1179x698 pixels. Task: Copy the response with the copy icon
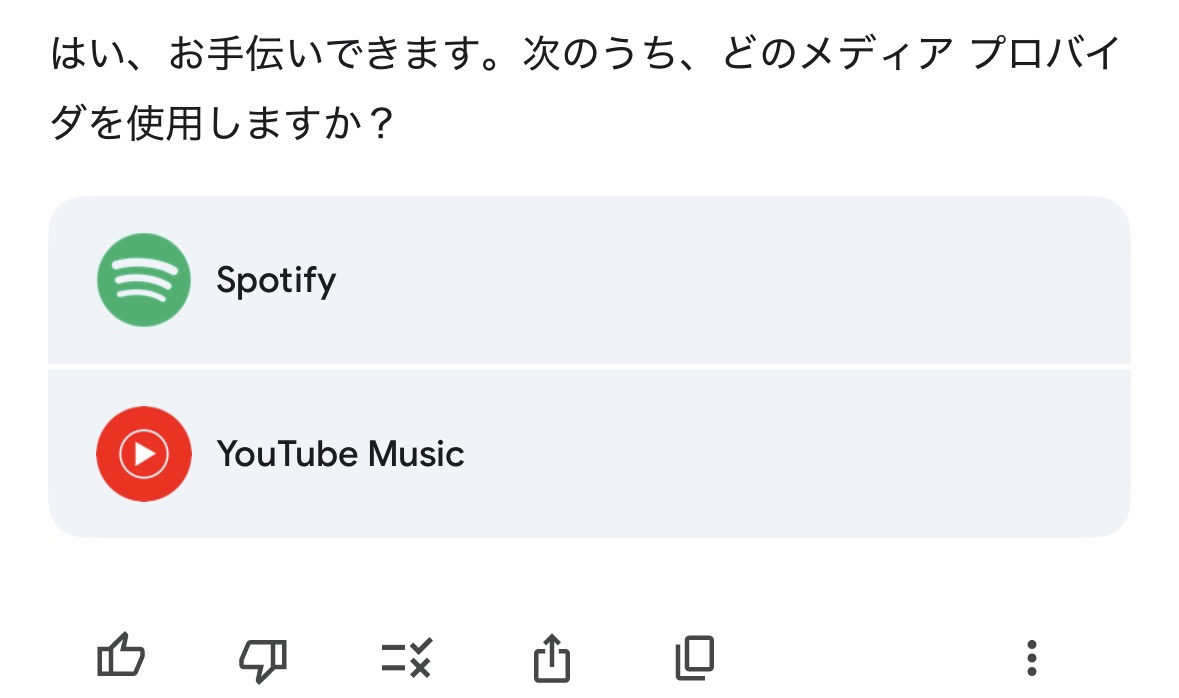pyautogui.click(x=695, y=658)
